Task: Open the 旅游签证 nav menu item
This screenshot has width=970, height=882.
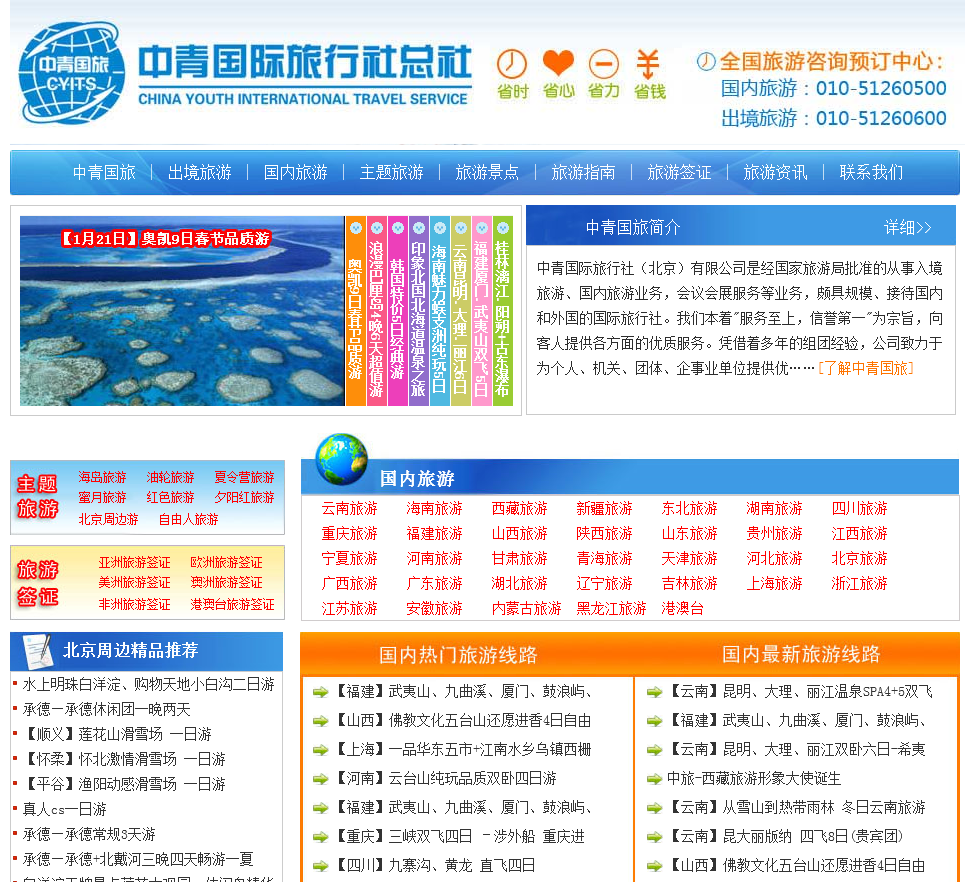Action: tap(679, 173)
